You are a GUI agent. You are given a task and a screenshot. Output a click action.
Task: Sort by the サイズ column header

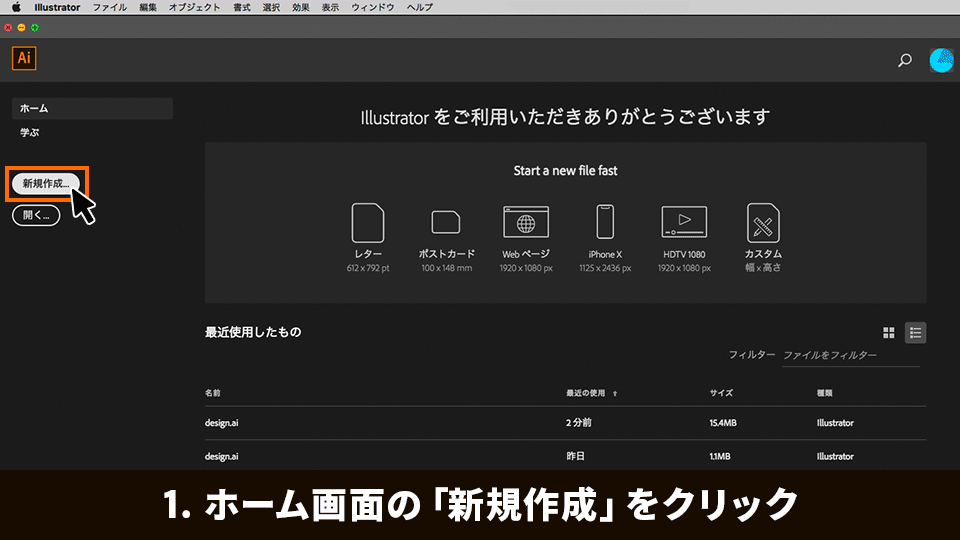tap(721, 393)
